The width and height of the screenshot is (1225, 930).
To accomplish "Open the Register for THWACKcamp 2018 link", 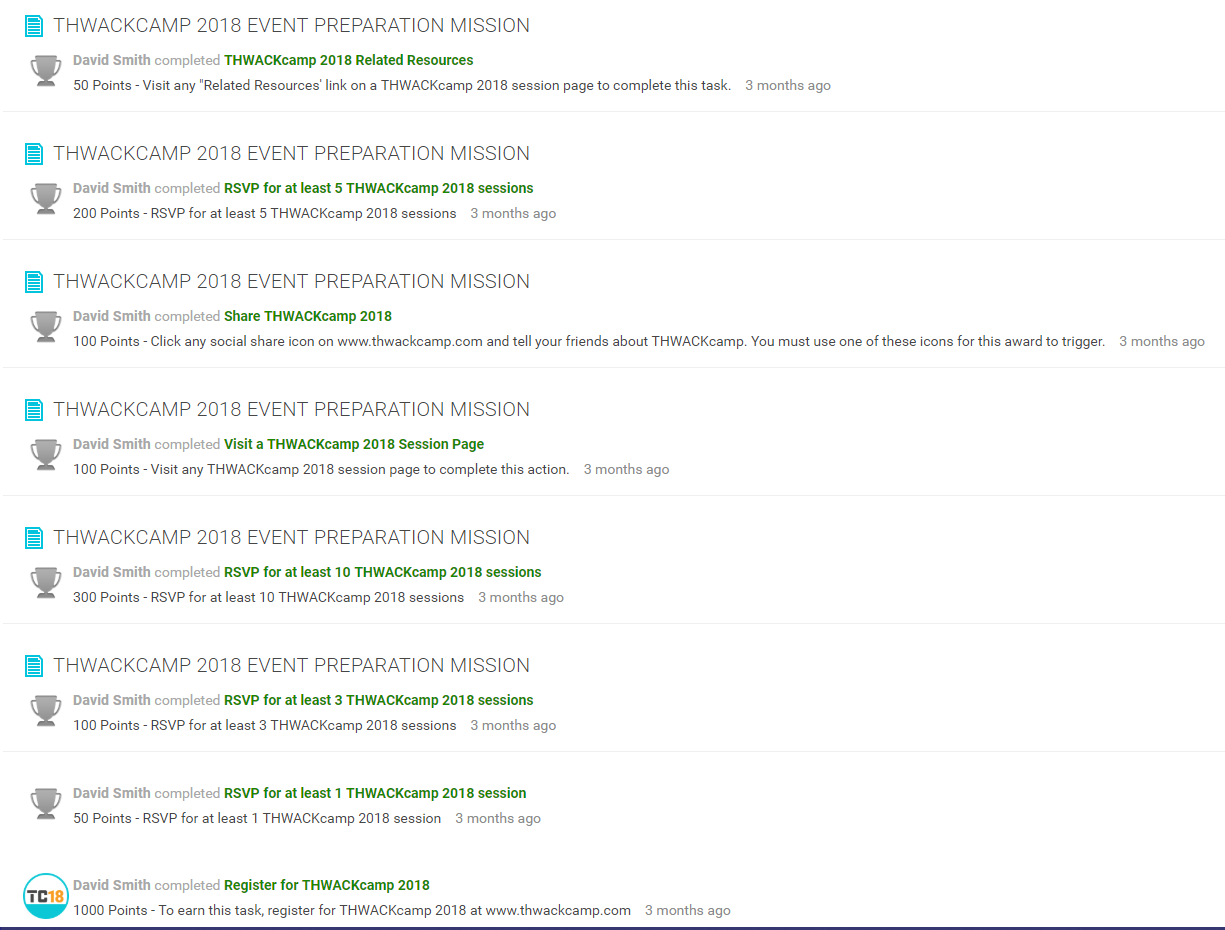I will tap(327, 885).
